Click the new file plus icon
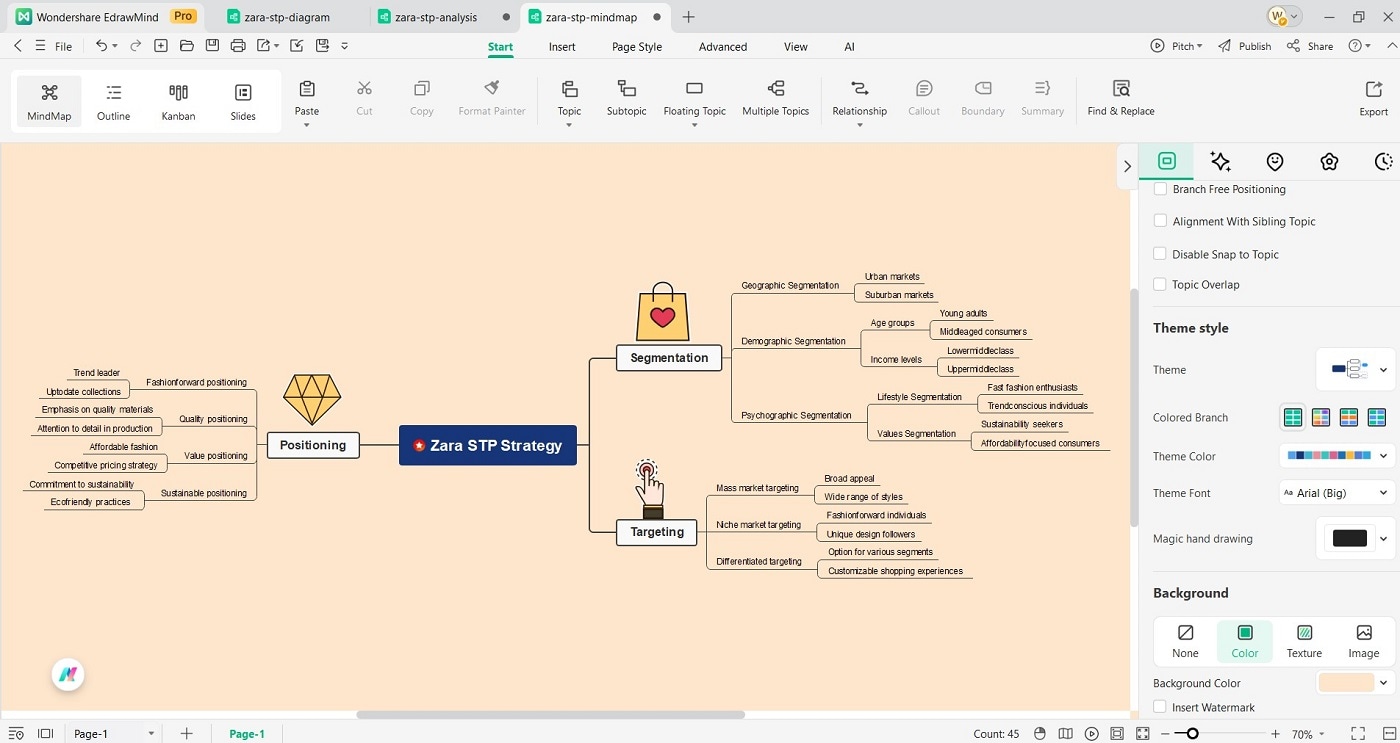This screenshot has height=743, width=1400. [160, 46]
